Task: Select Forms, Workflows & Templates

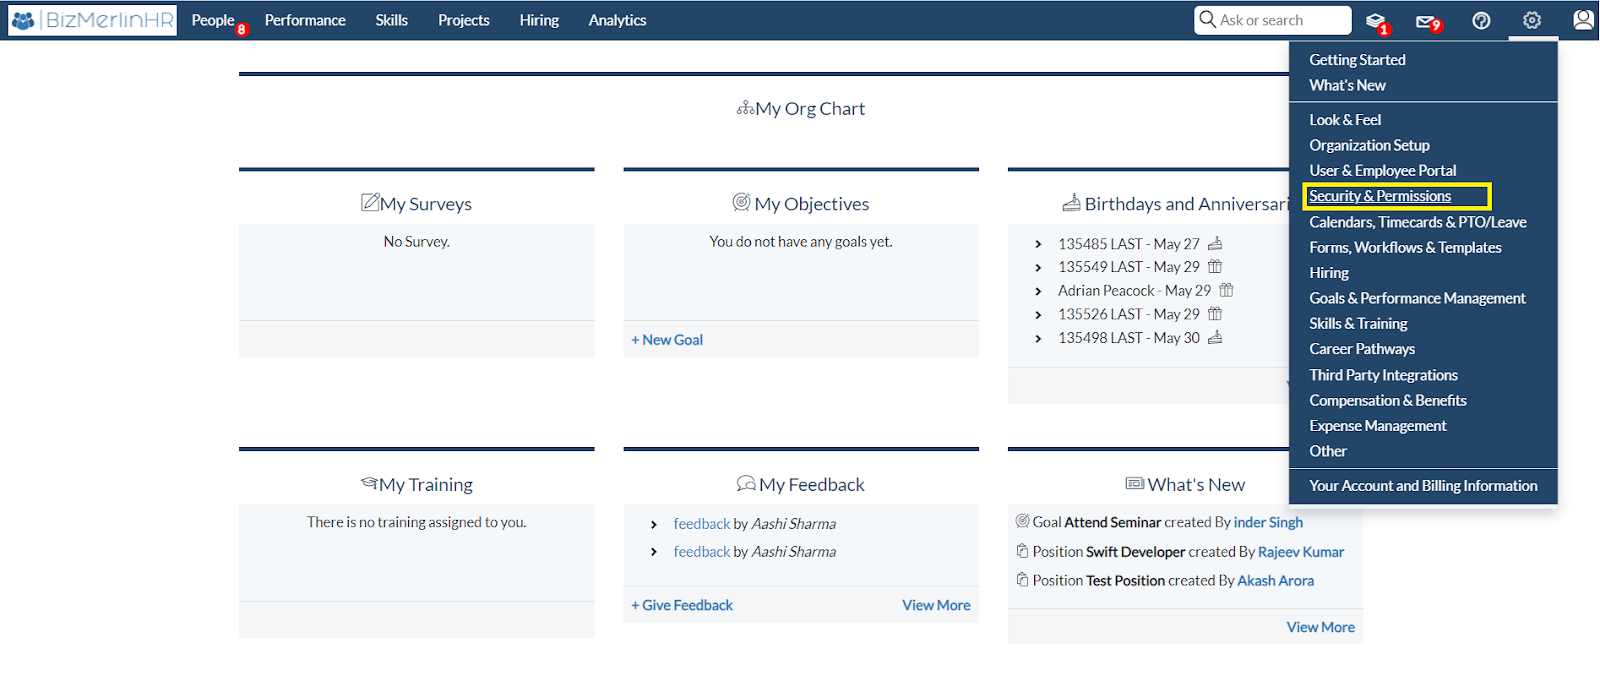Action: point(1406,247)
